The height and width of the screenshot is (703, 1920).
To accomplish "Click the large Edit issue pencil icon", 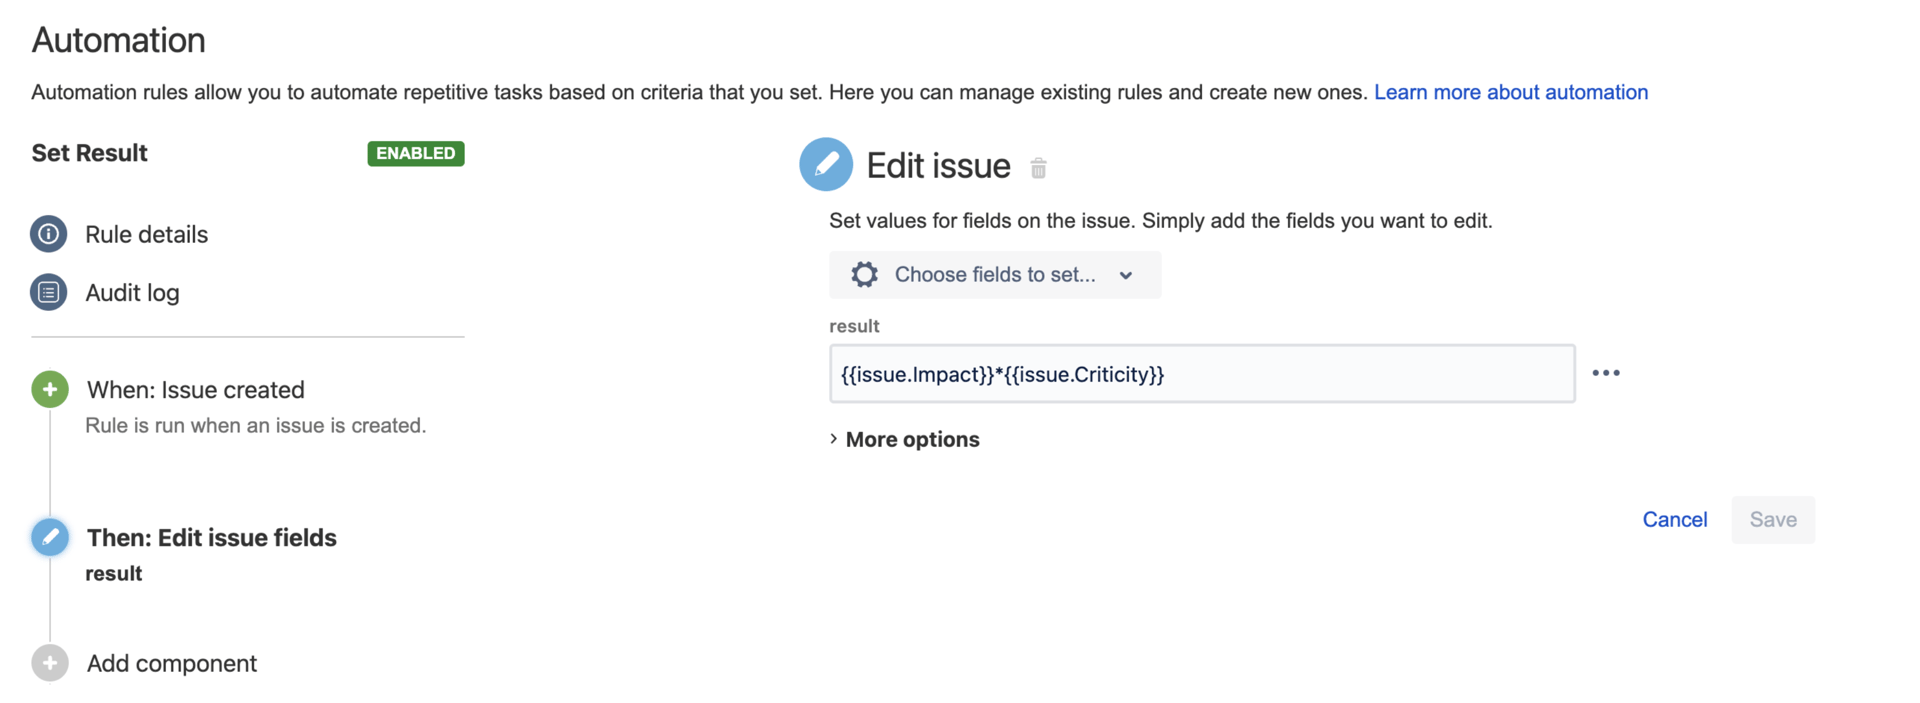I will 826,164.
